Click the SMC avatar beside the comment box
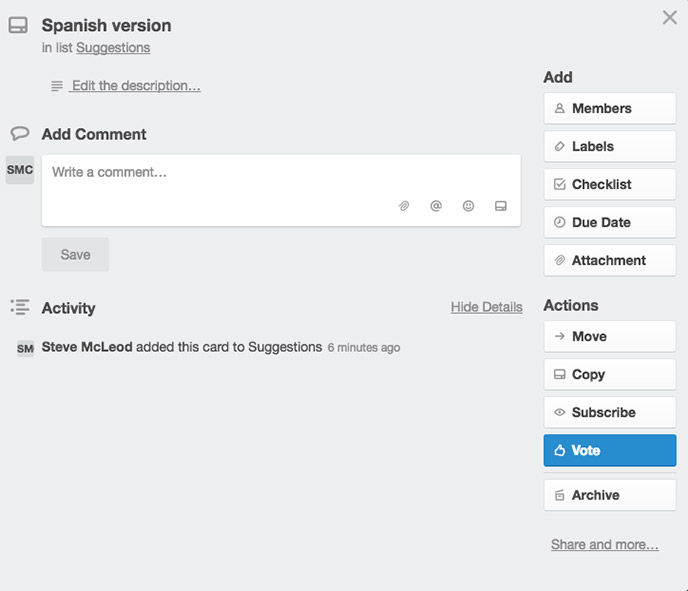The width and height of the screenshot is (688, 591). click(x=20, y=170)
